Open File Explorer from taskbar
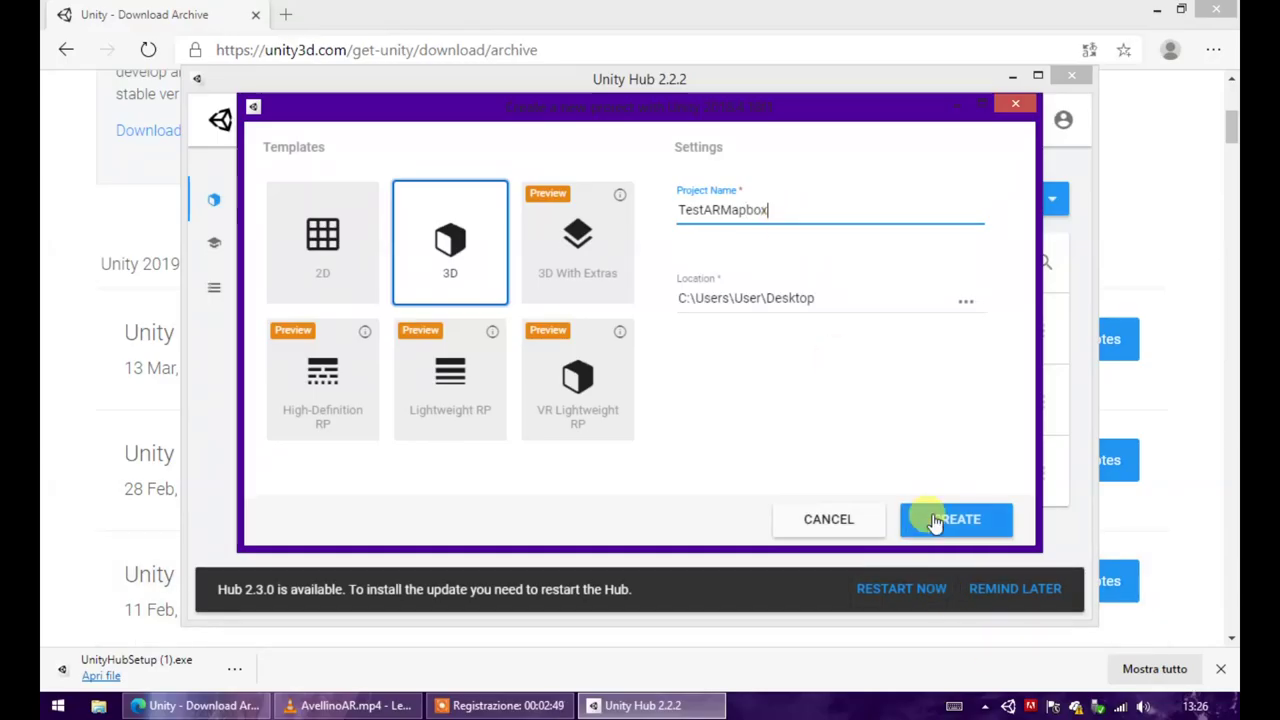Screen dimensions: 1280x720 99,706
